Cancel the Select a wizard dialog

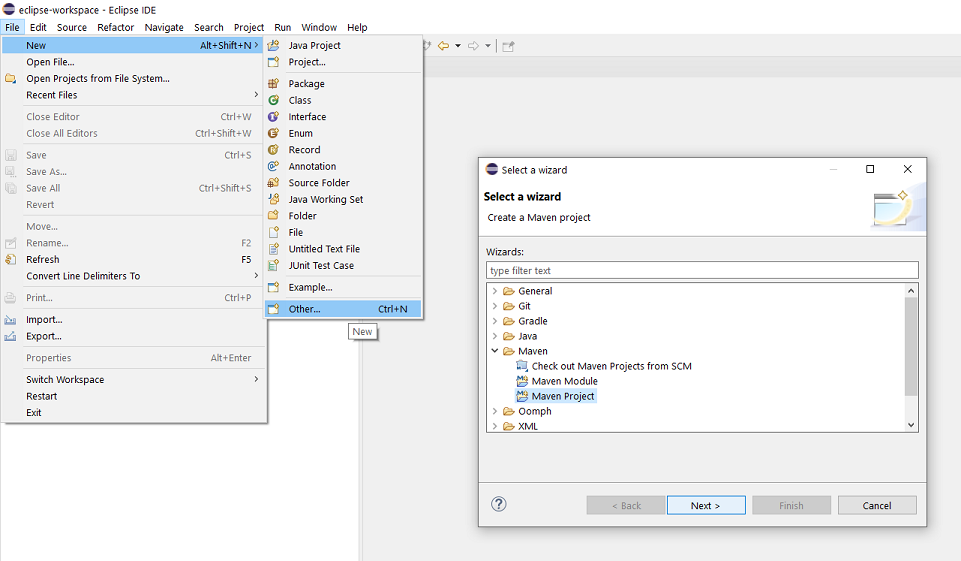coord(877,505)
